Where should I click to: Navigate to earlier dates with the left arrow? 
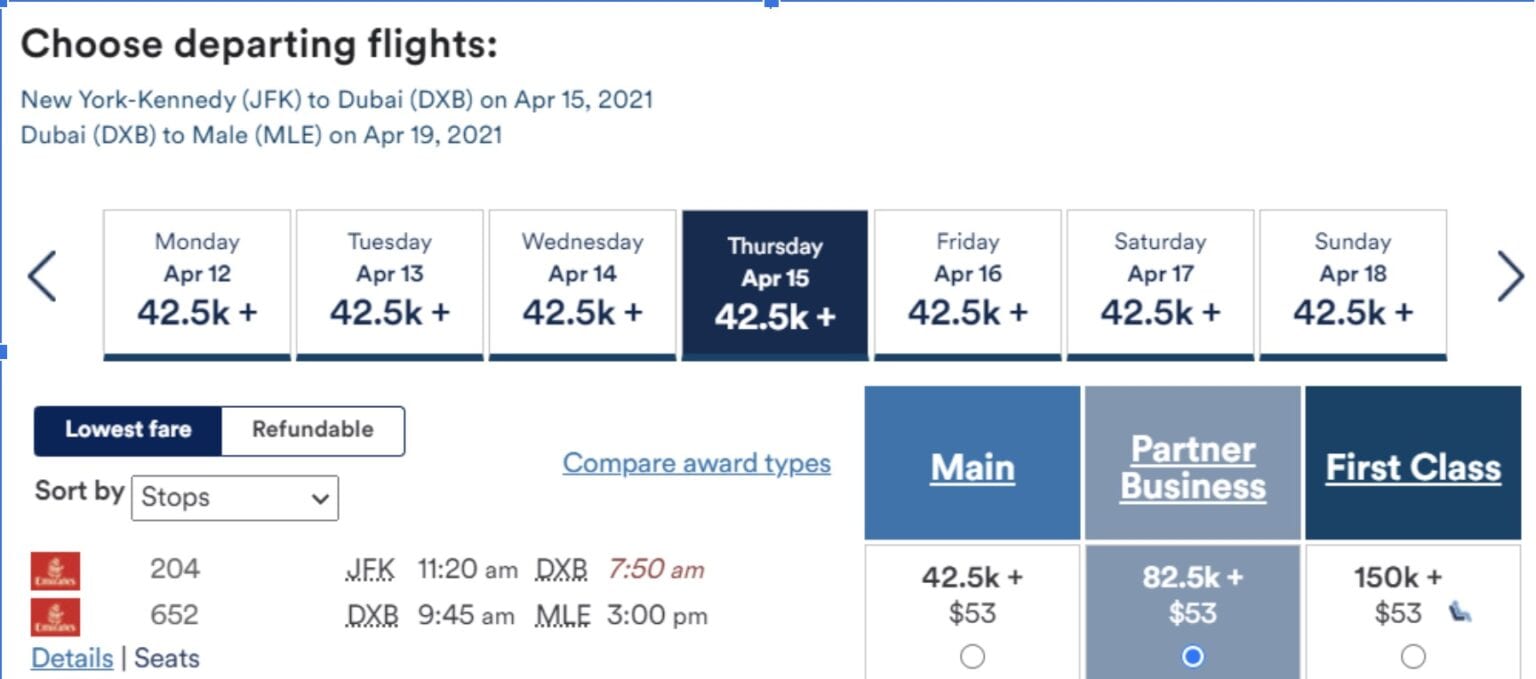point(42,276)
